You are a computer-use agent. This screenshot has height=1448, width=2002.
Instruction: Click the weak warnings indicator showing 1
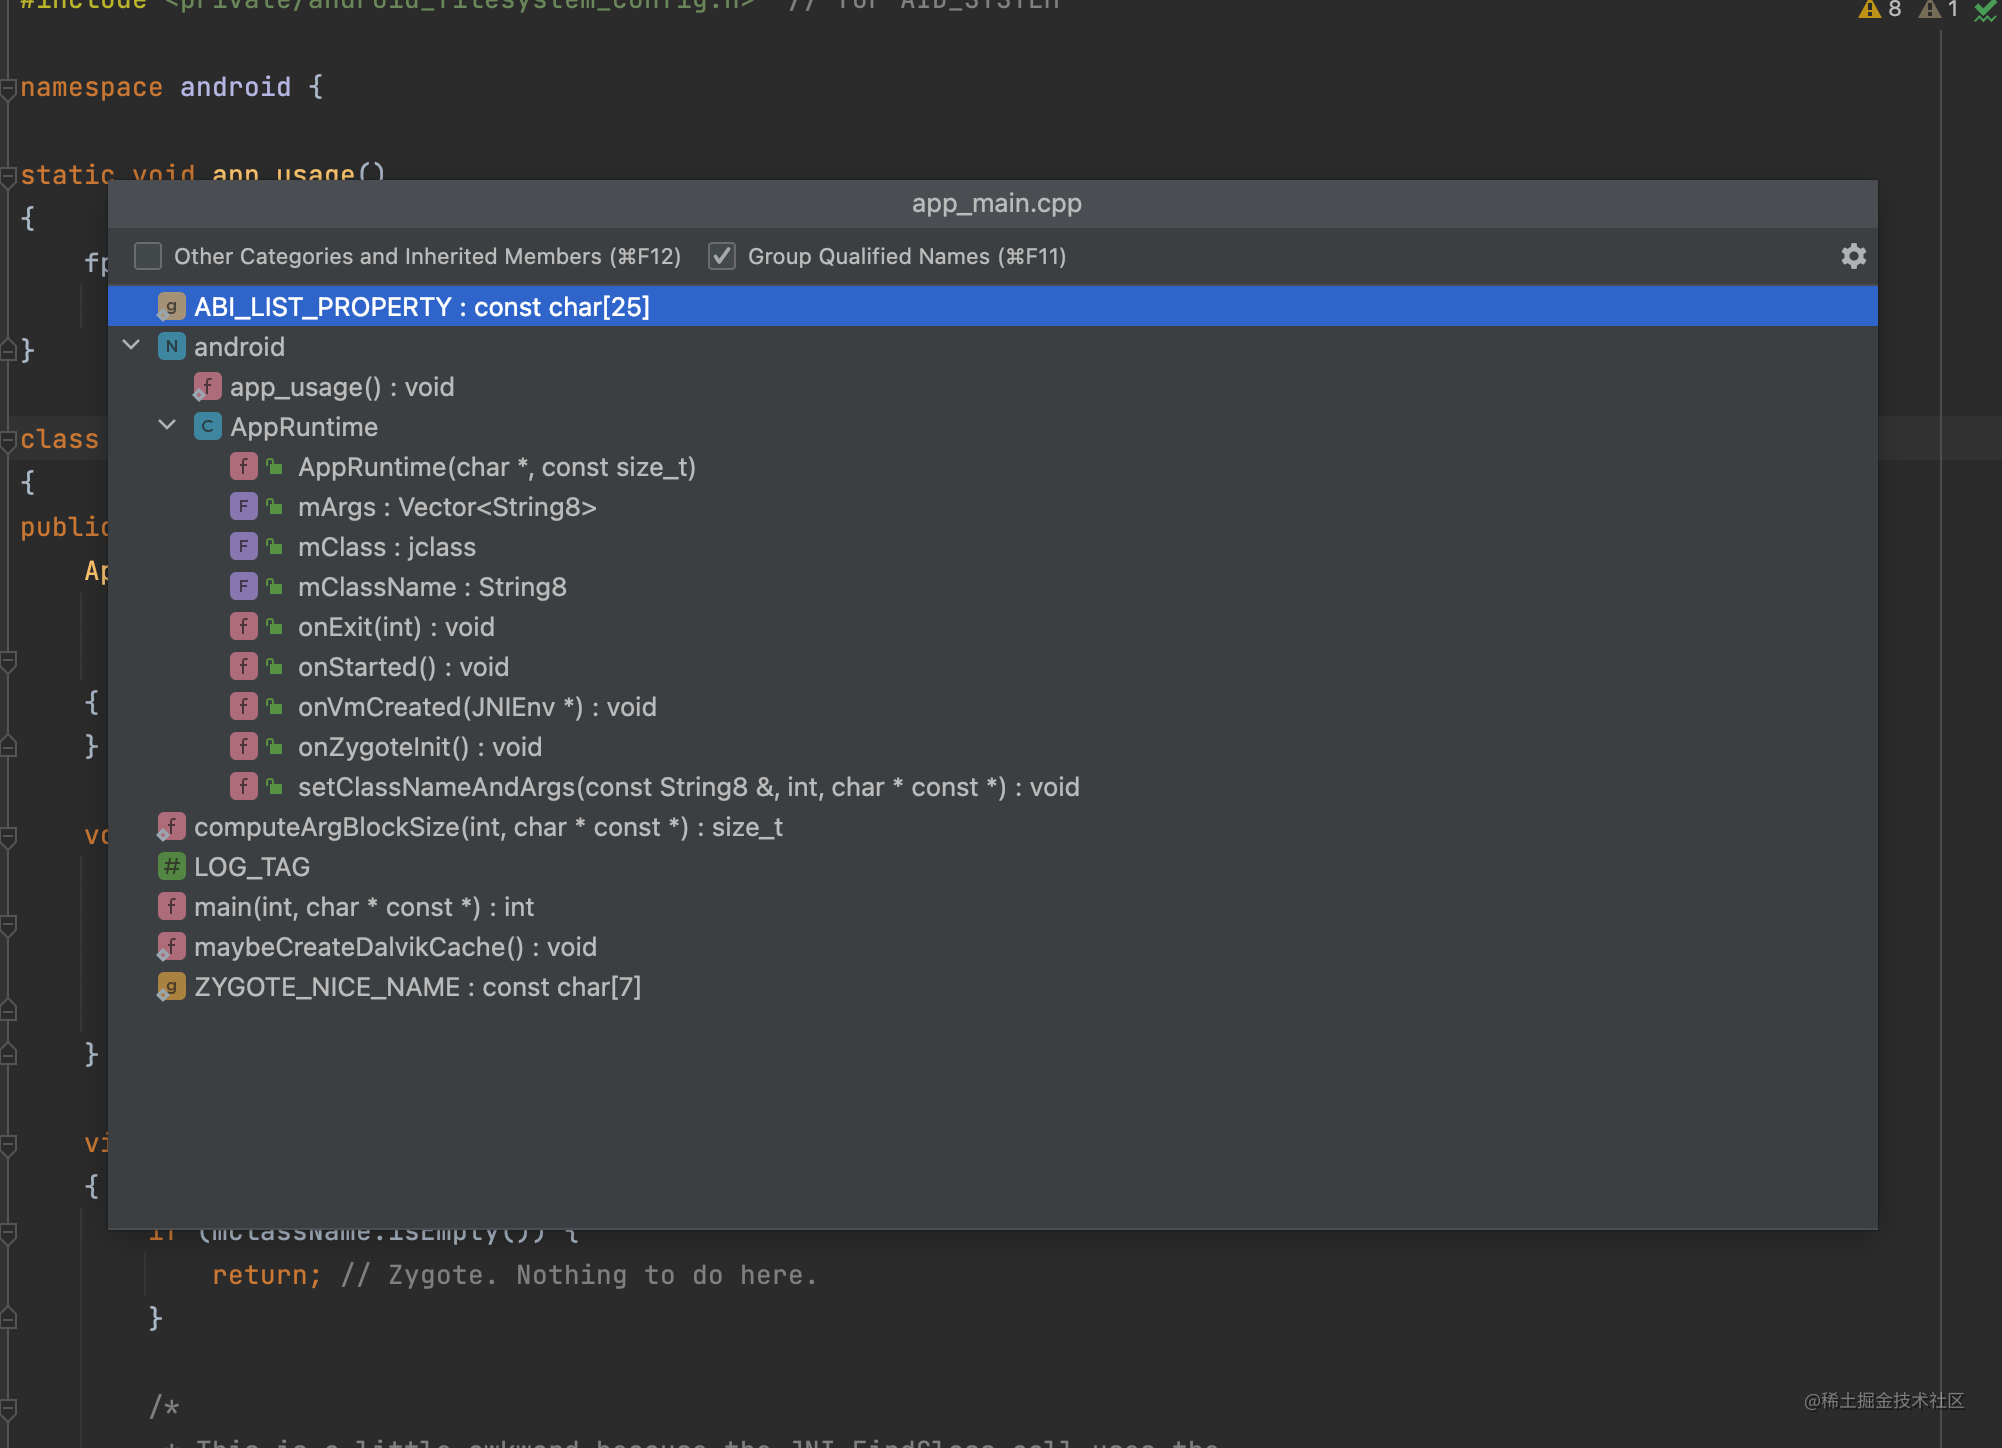1939,9
